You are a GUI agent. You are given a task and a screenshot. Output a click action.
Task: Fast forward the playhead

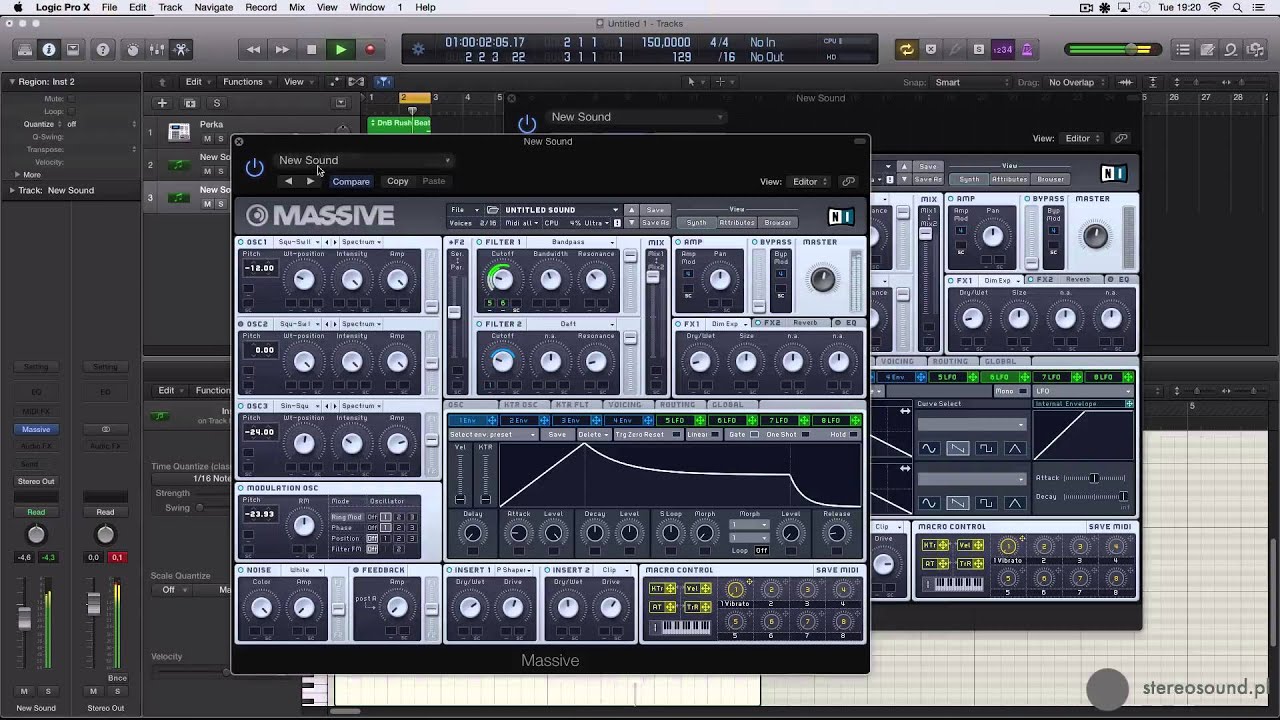(282, 49)
